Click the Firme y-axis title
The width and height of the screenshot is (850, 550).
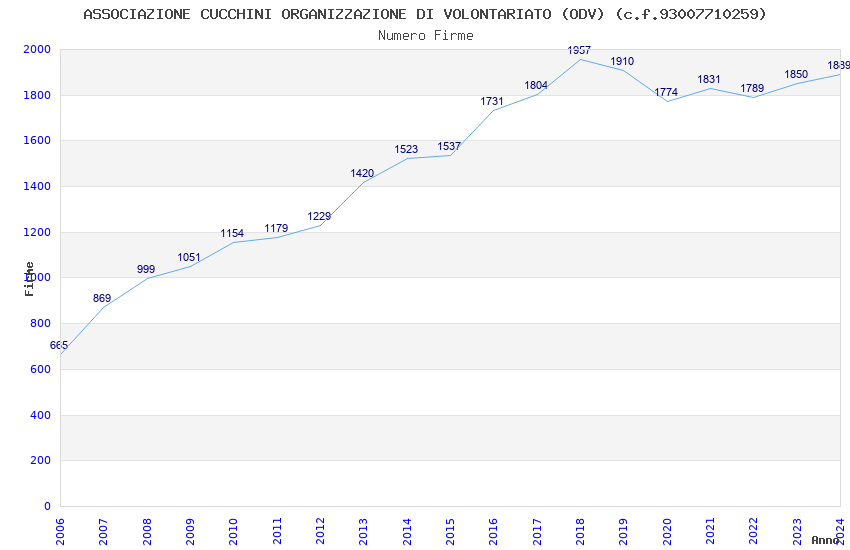(29, 279)
